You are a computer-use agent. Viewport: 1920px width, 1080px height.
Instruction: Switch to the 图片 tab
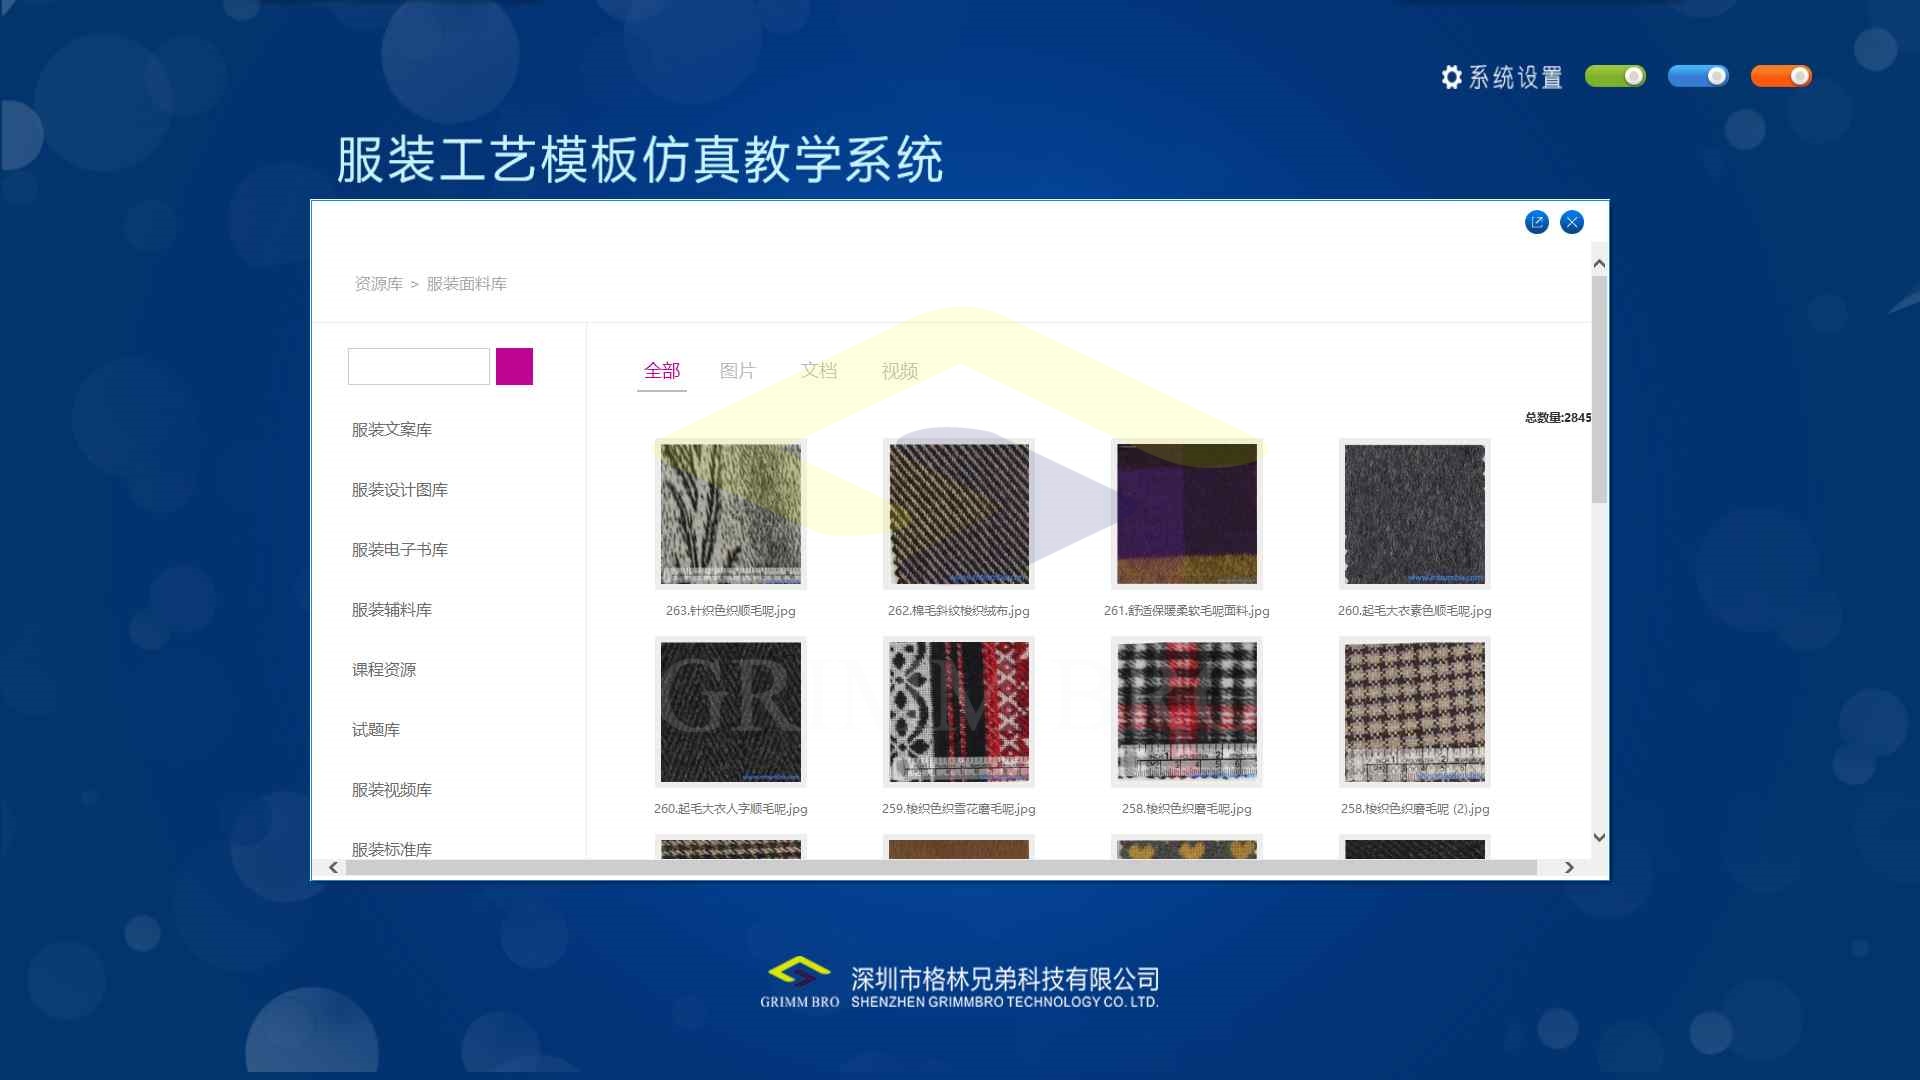737,371
